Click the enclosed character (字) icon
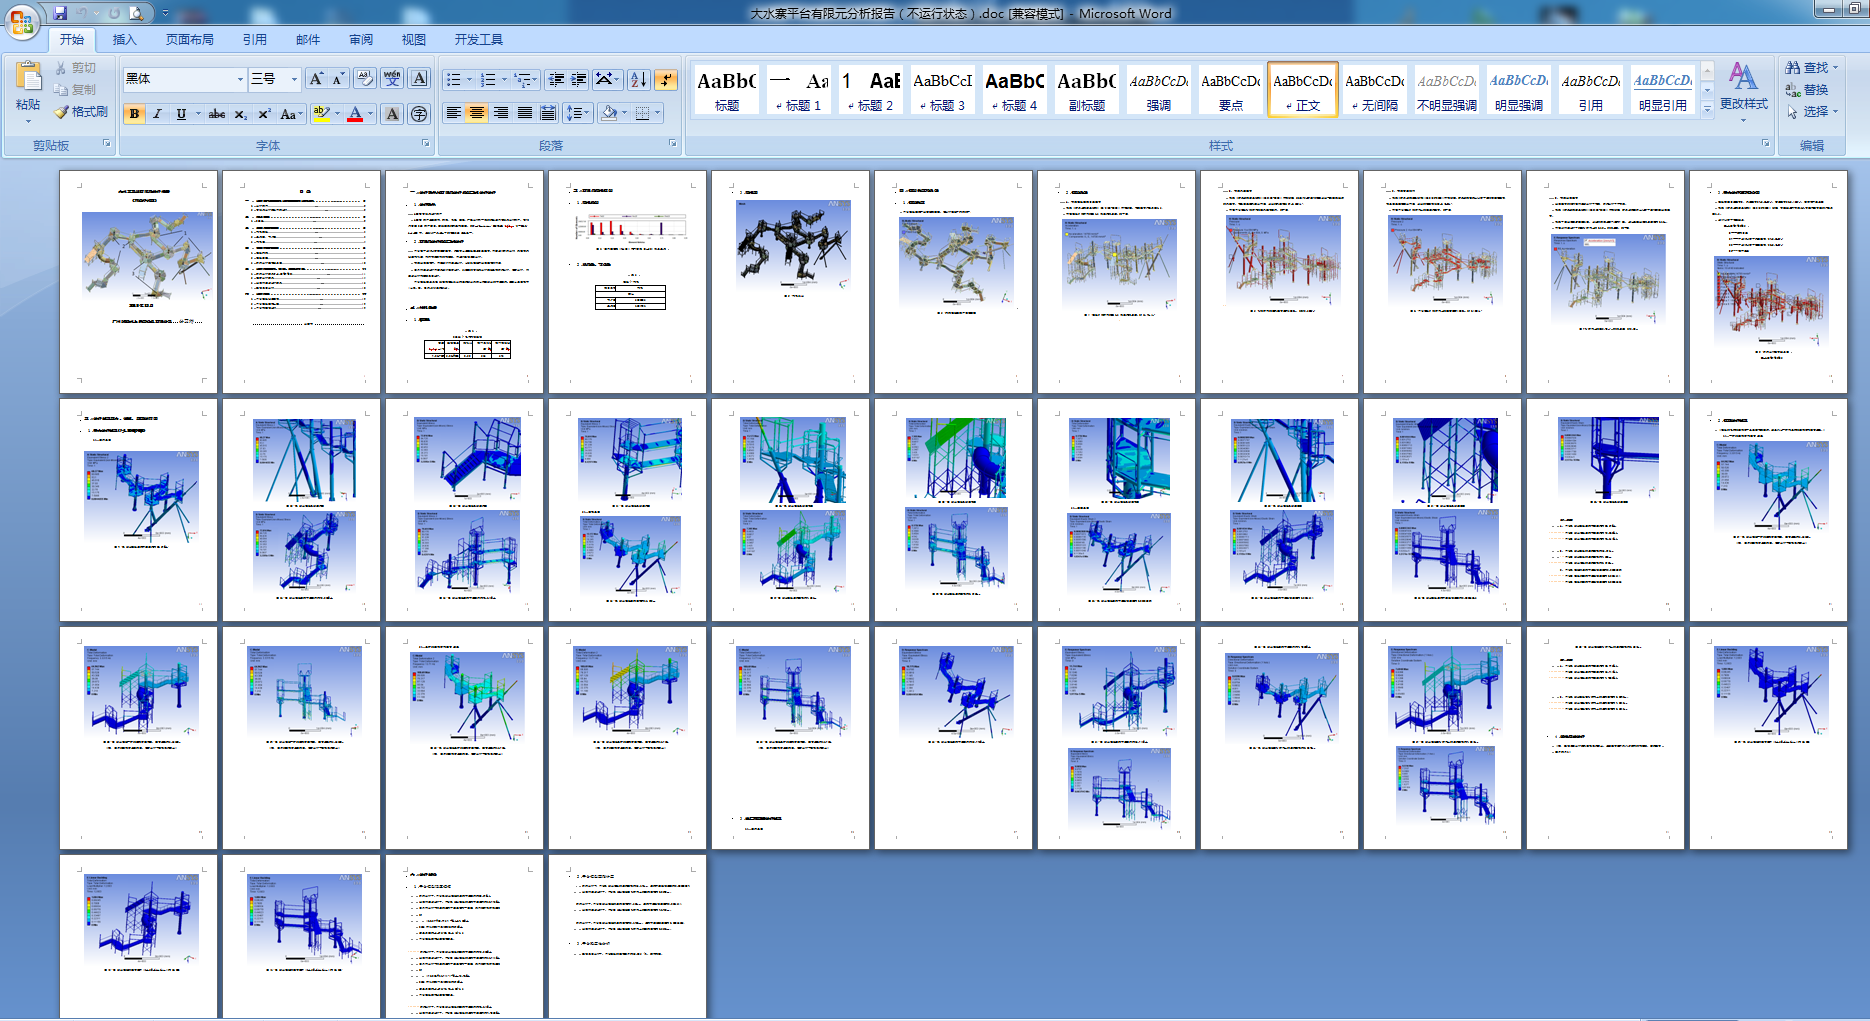Viewport: 1870px width, 1021px height. pos(419,114)
